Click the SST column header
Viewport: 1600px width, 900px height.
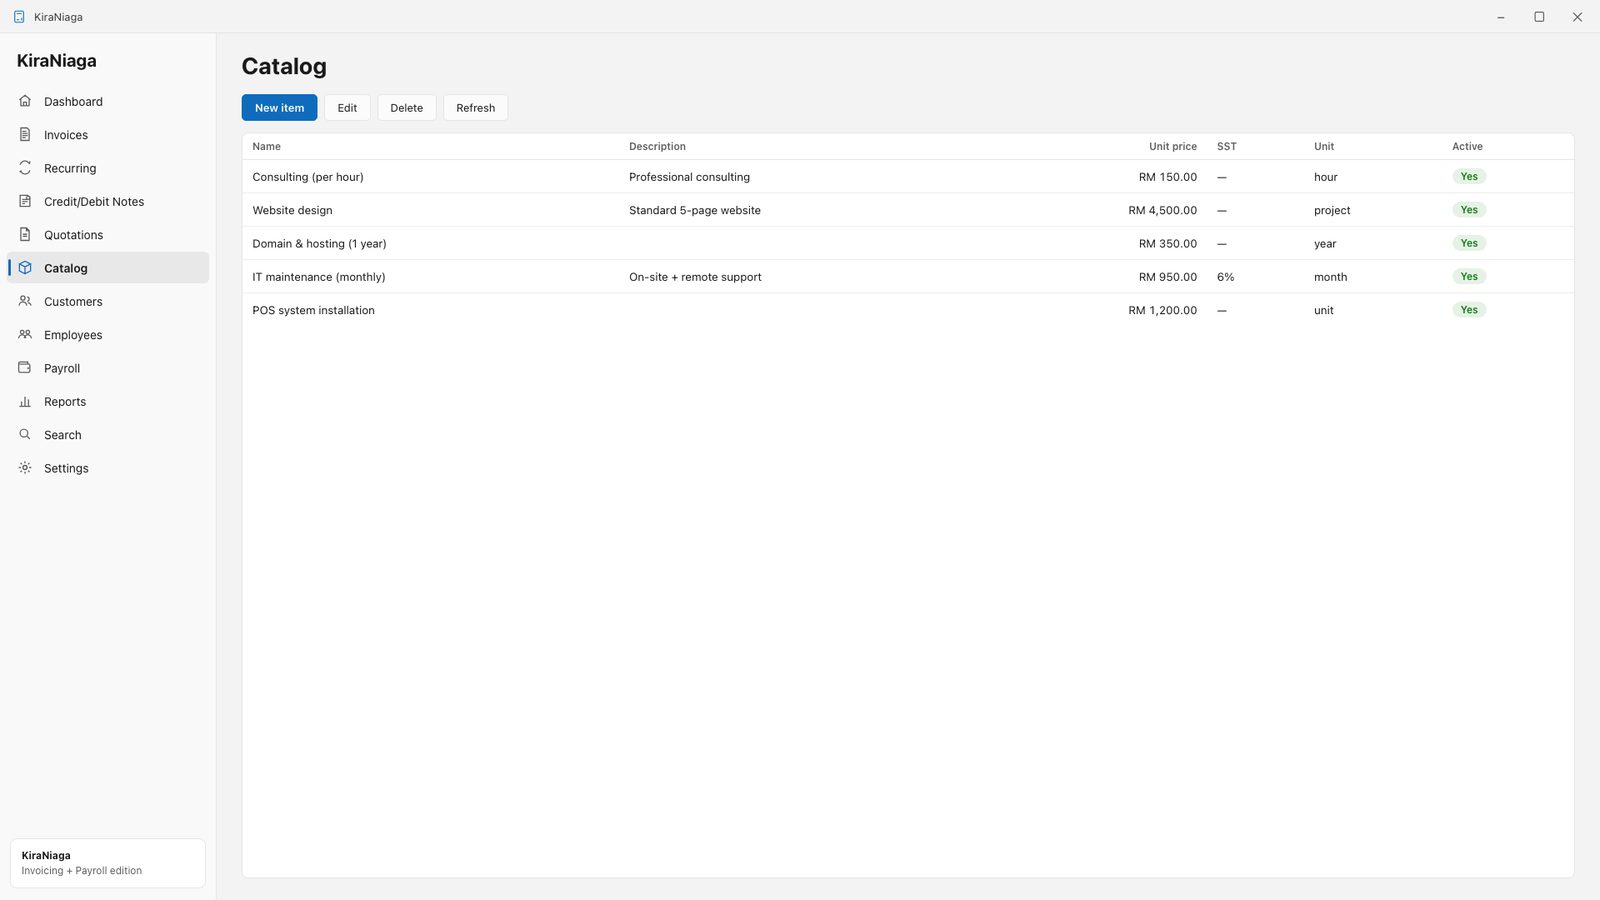click(x=1226, y=146)
